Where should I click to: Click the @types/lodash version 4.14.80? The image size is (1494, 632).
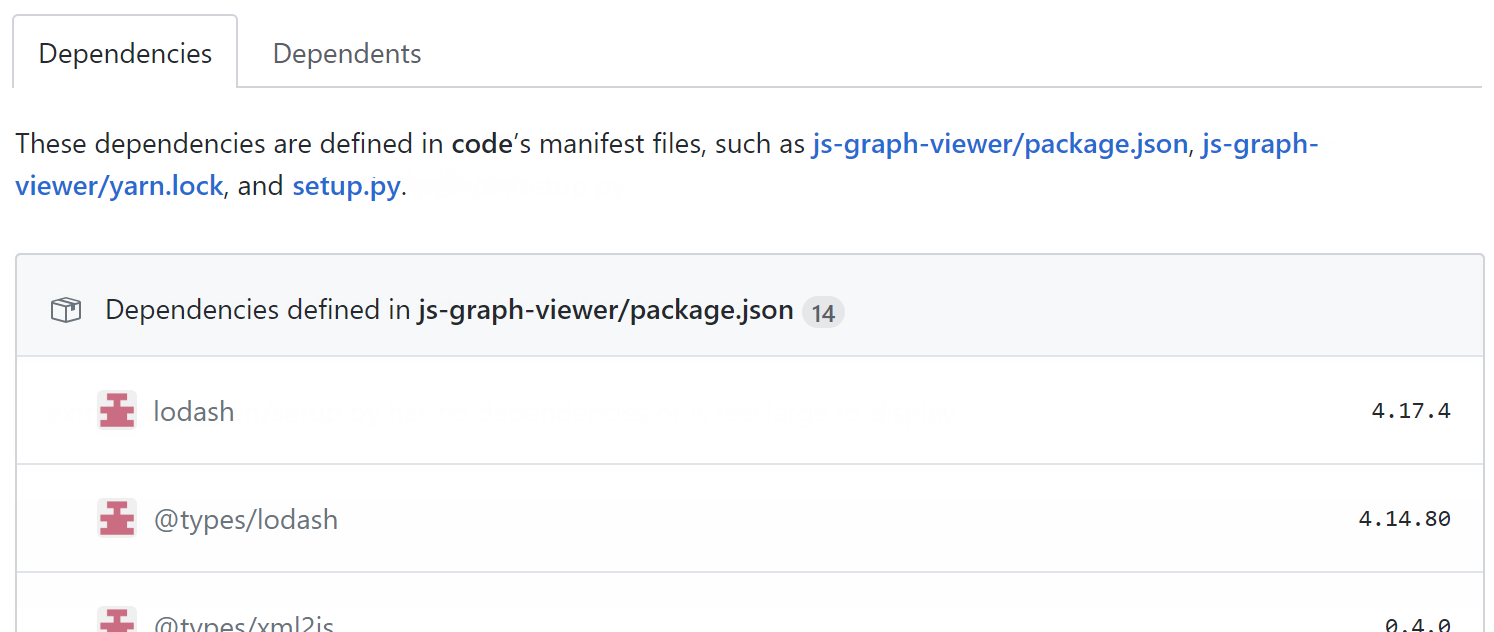(x=1405, y=519)
